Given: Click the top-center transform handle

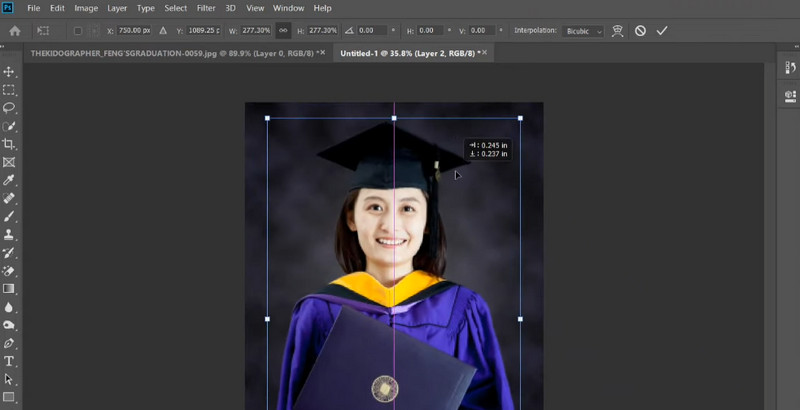Looking at the screenshot, I should [x=394, y=118].
